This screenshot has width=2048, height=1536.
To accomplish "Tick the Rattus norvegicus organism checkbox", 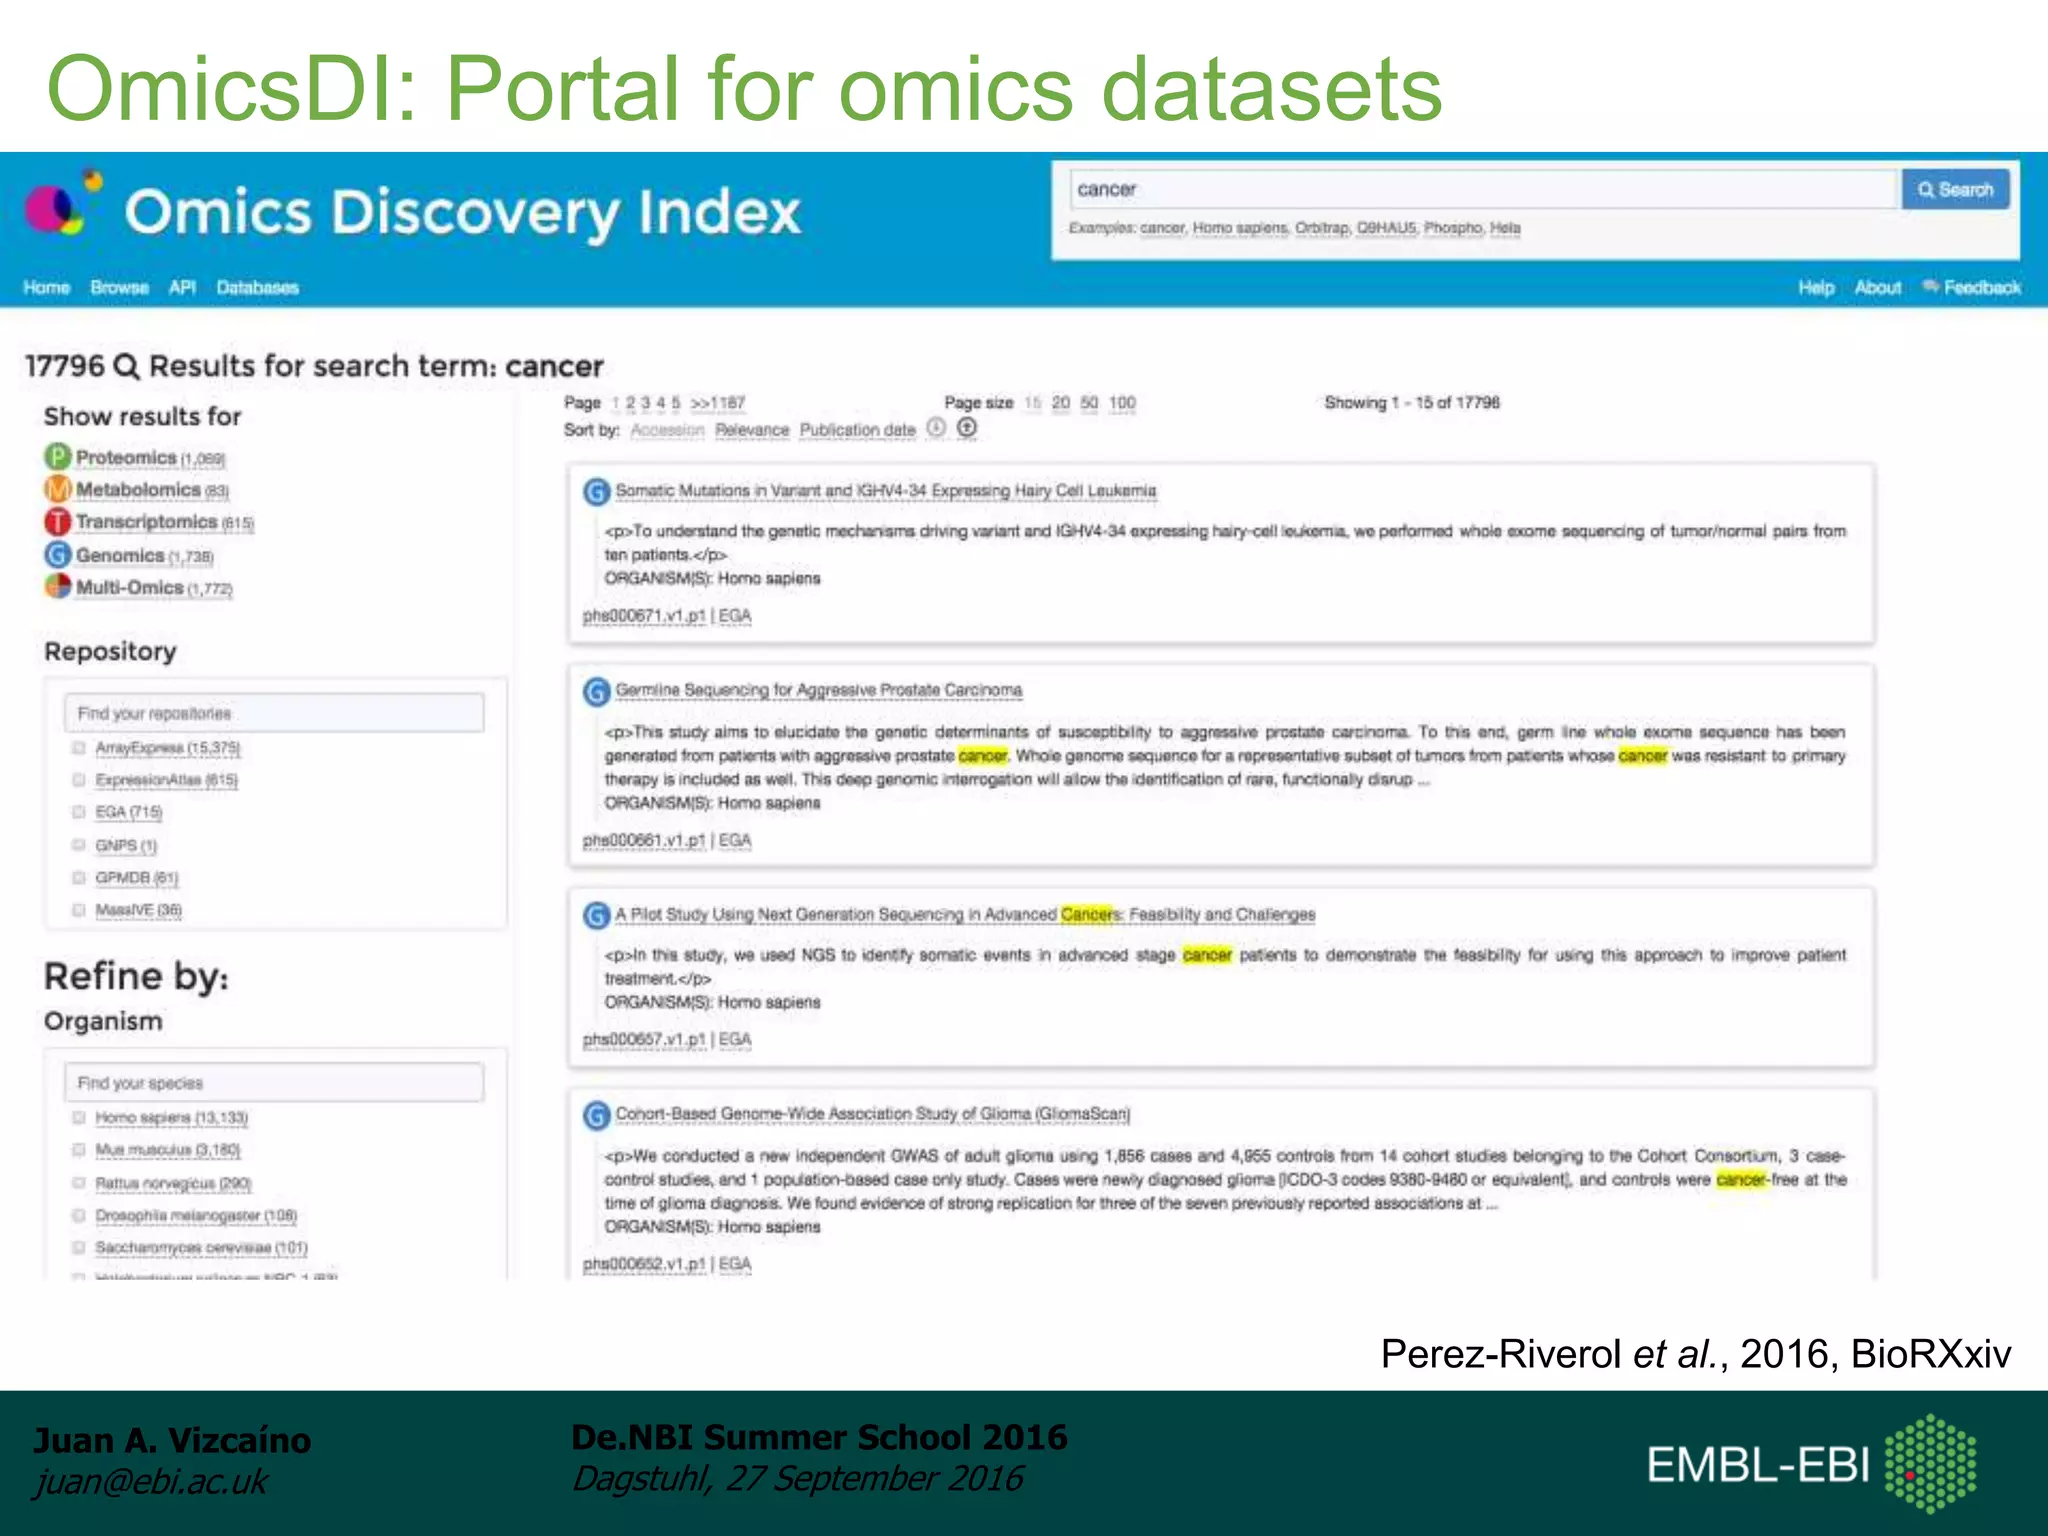I will 78,1183.
